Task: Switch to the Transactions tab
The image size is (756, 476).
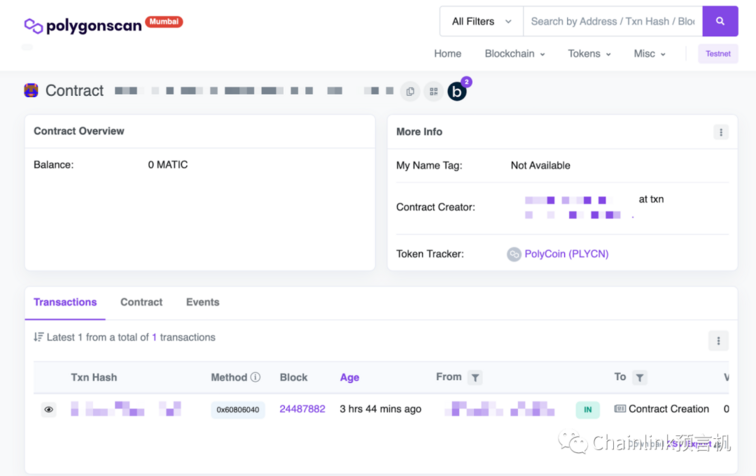Action: [65, 302]
